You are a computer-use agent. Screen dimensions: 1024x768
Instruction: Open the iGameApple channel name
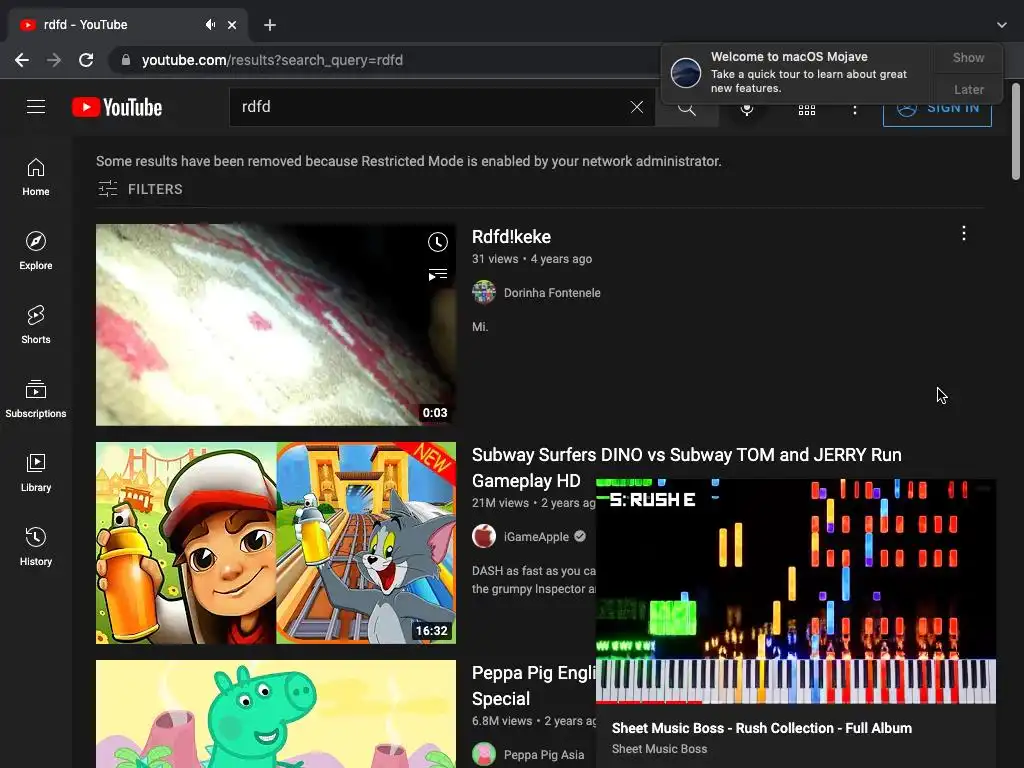pyautogui.click(x=536, y=537)
